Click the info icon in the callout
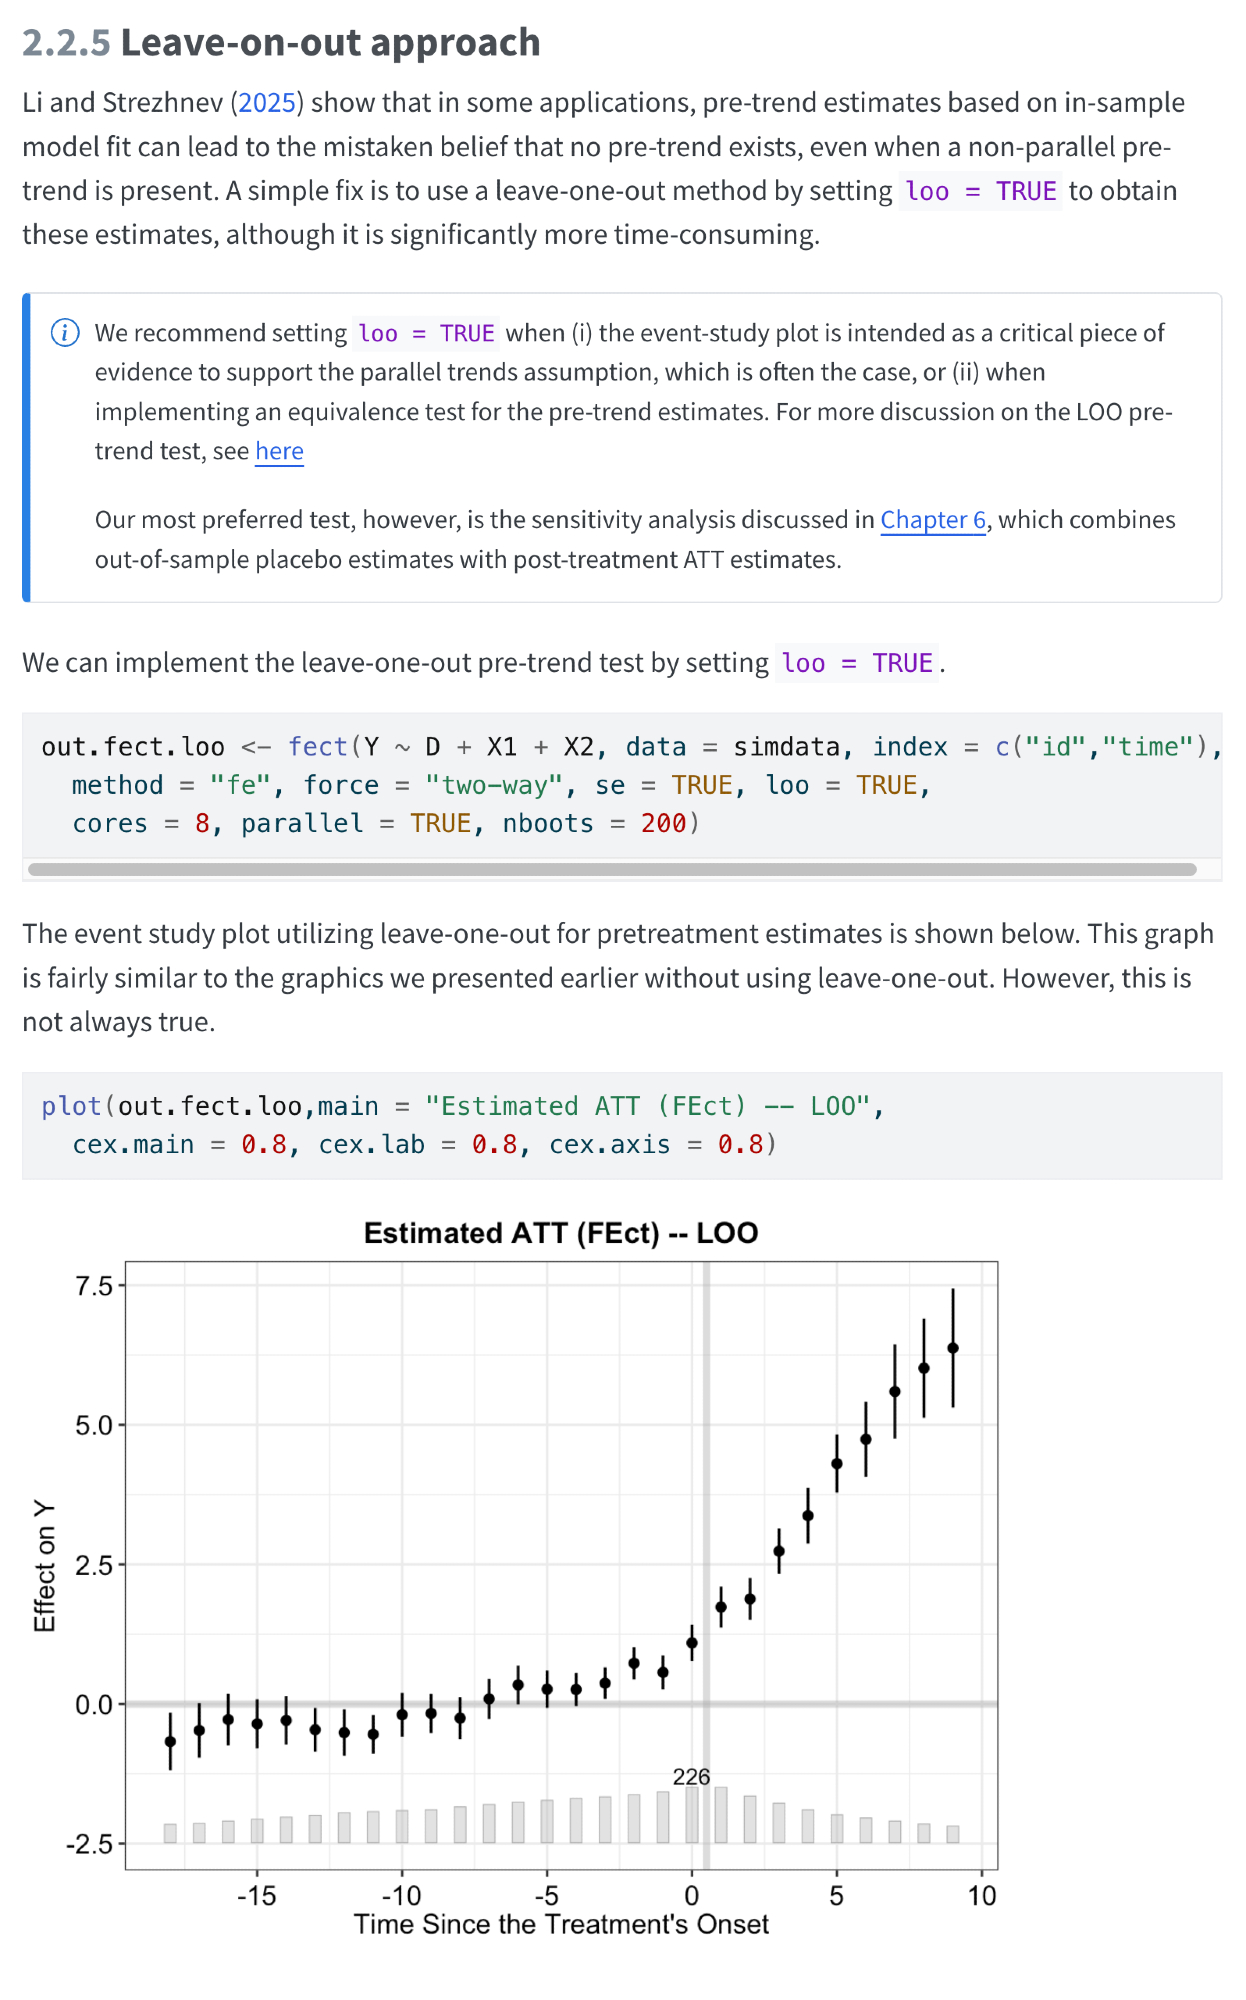The width and height of the screenshot is (1246, 2000). (x=65, y=333)
